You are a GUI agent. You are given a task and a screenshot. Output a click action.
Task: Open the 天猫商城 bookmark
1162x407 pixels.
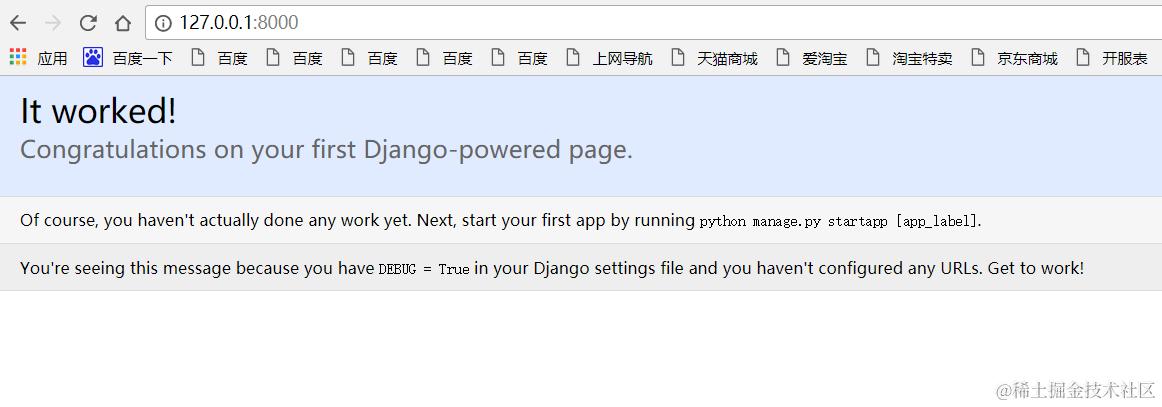click(716, 58)
